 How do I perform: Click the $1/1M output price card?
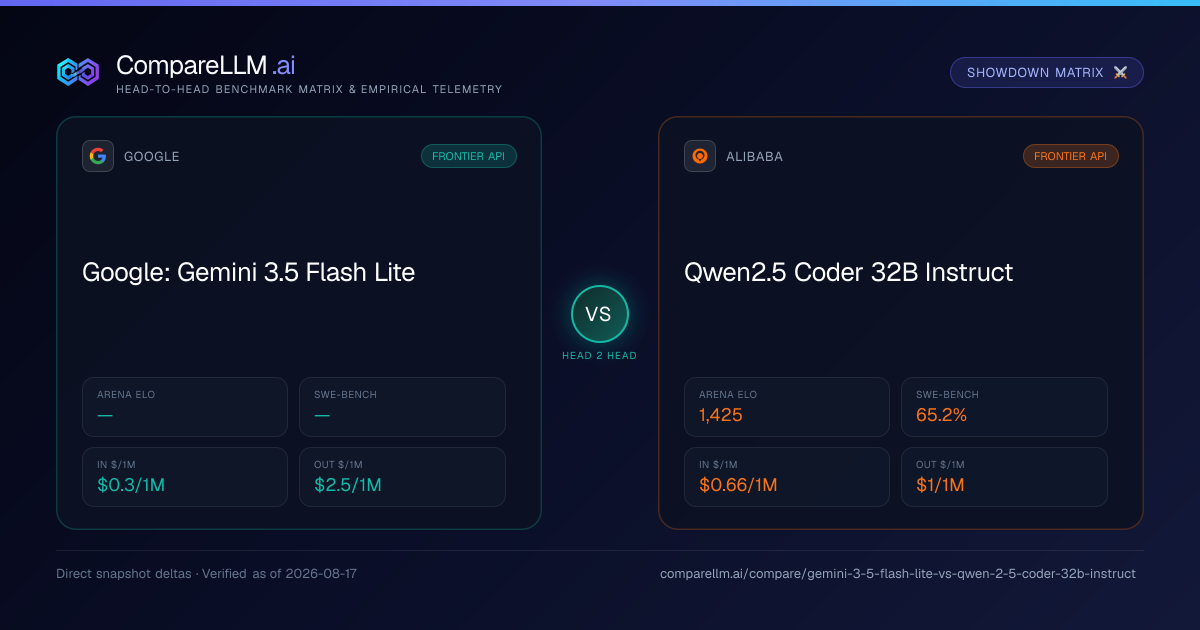1004,477
